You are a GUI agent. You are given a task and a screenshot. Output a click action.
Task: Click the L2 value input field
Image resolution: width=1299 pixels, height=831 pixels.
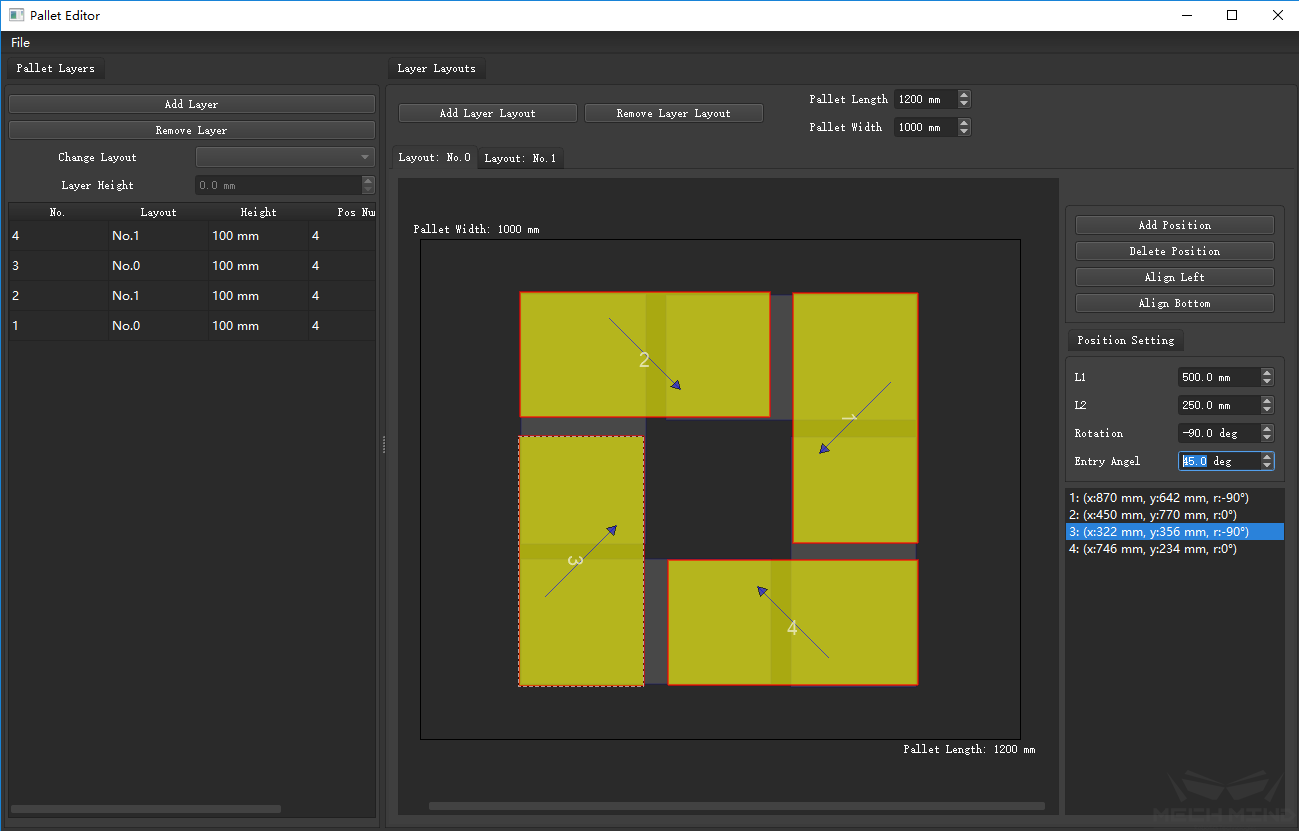pos(1218,405)
